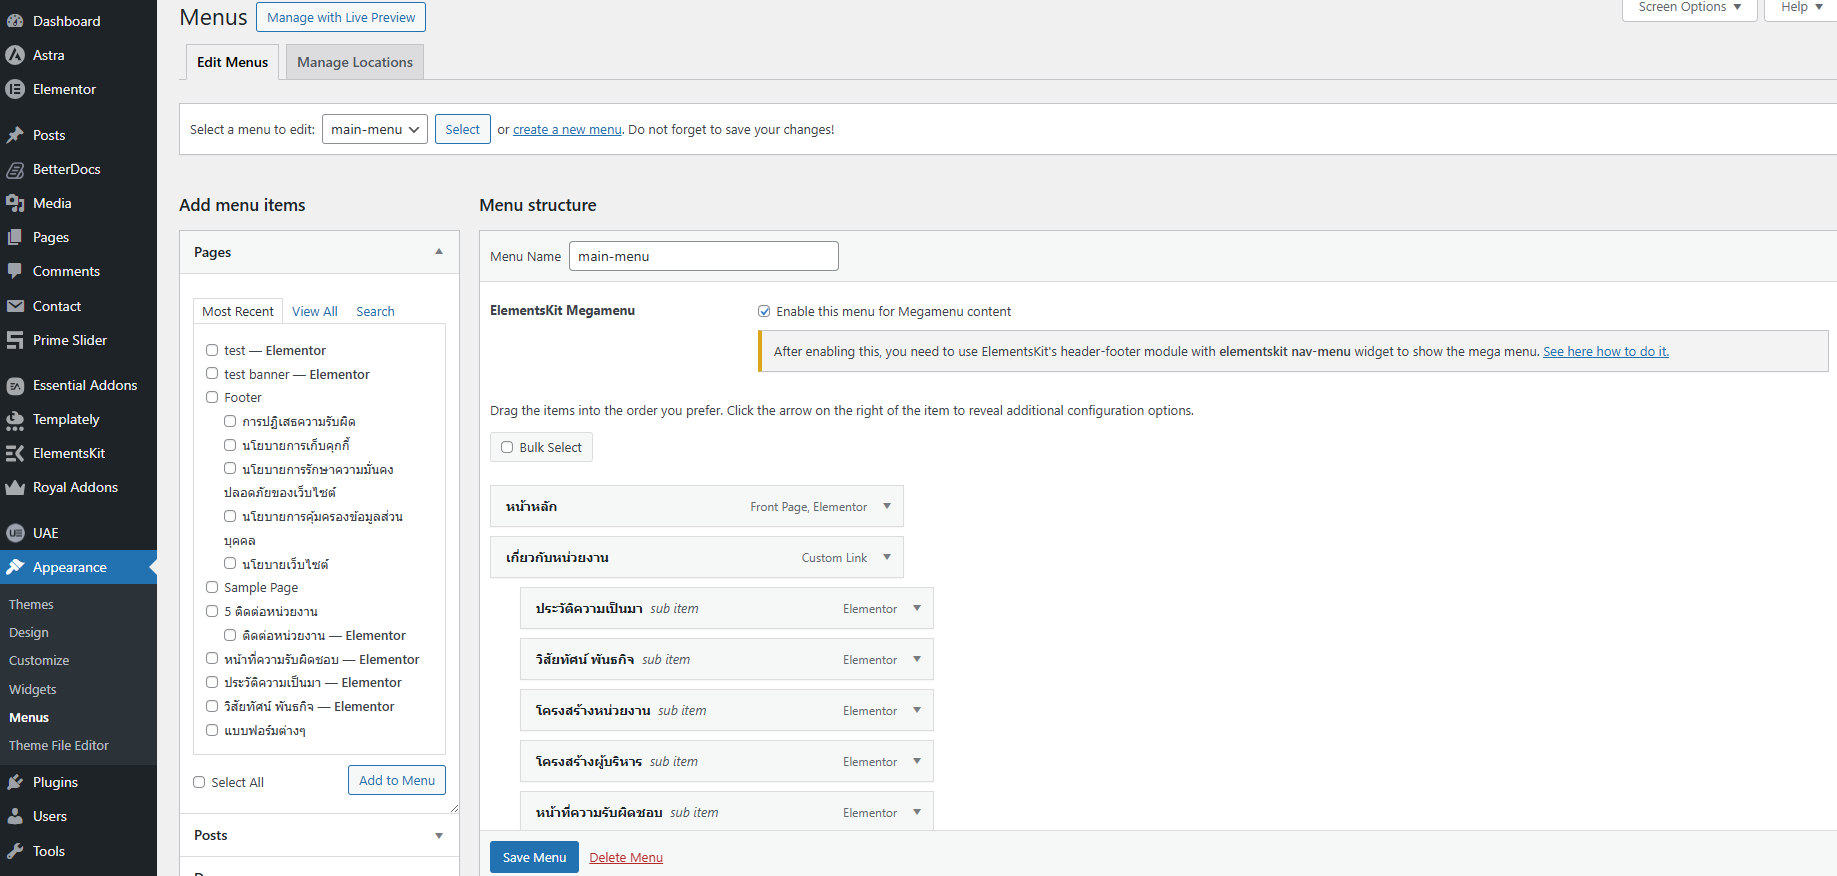Open the Dashboard icon in sidebar
1837x876 pixels.
(x=15, y=21)
